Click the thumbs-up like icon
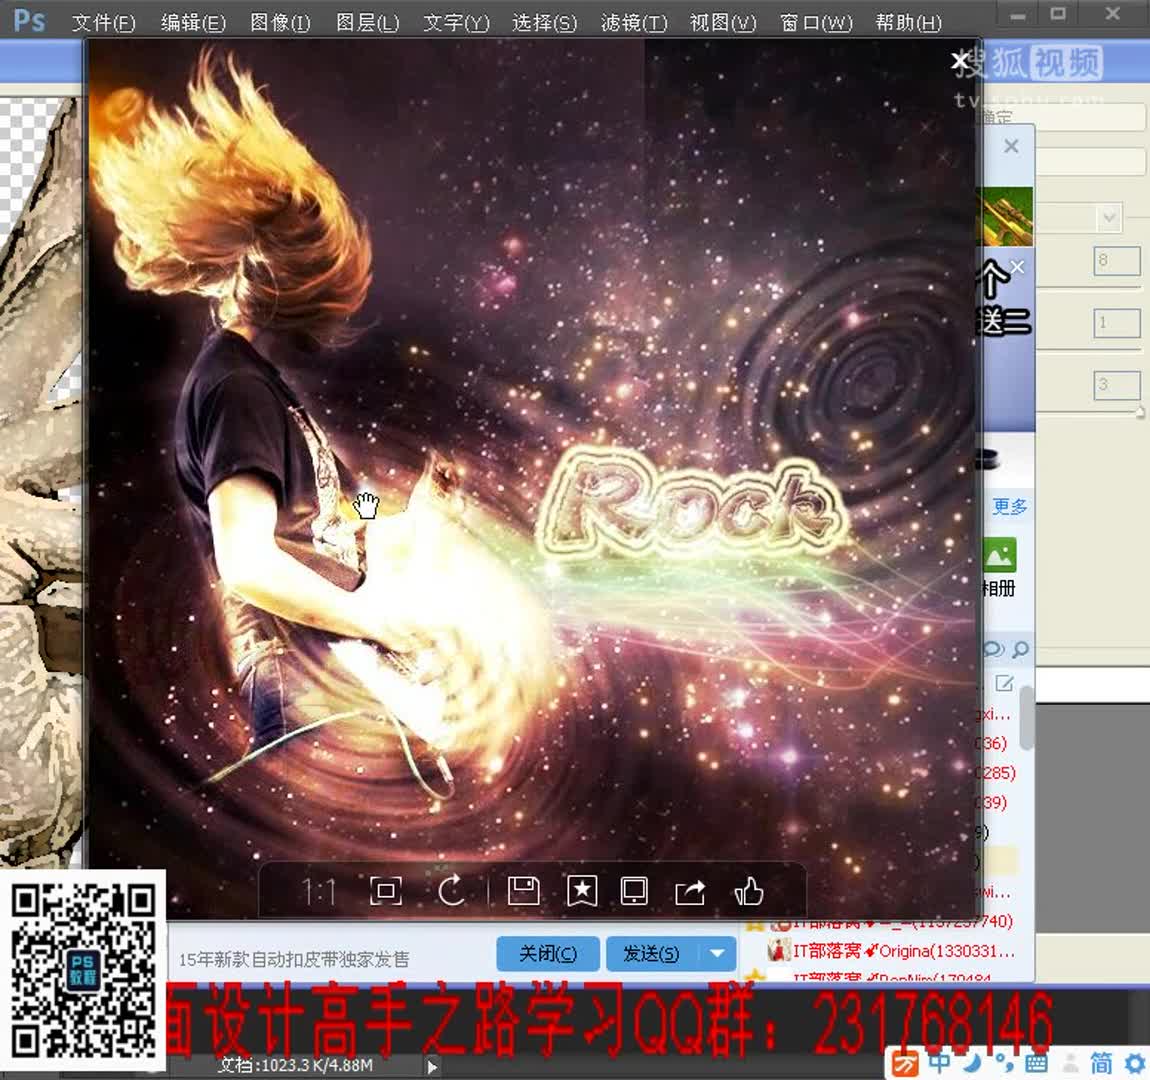Screen dimensions: 1150x1080 click(749, 891)
